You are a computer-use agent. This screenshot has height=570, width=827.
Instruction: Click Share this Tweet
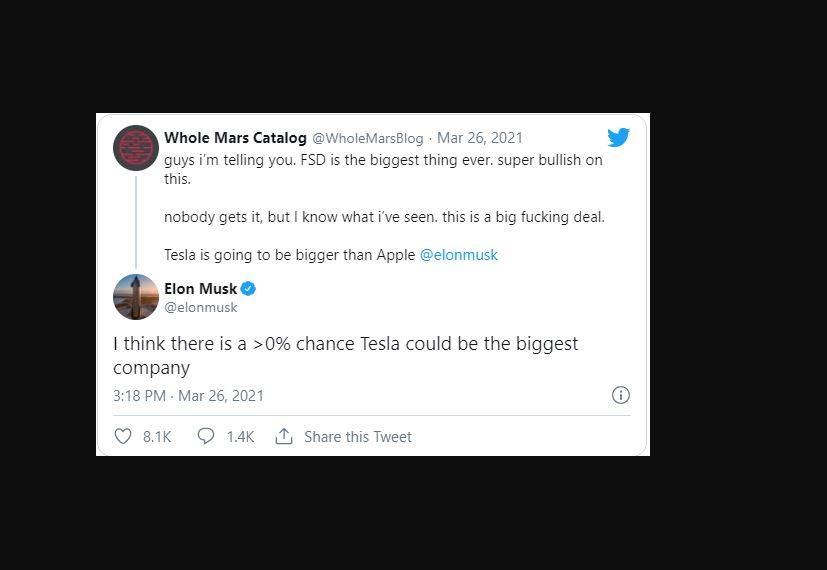coord(357,437)
